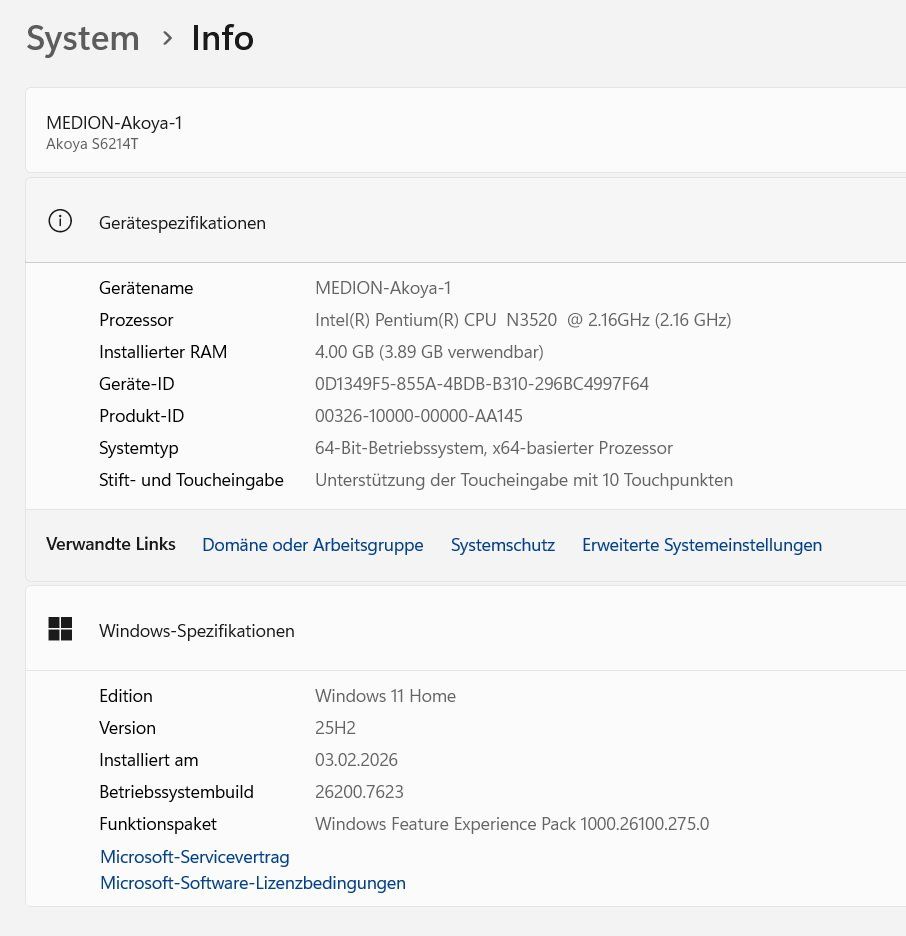Click the Stift- und Toucheingabe label
The height and width of the screenshot is (936, 906).
click(x=191, y=480)
